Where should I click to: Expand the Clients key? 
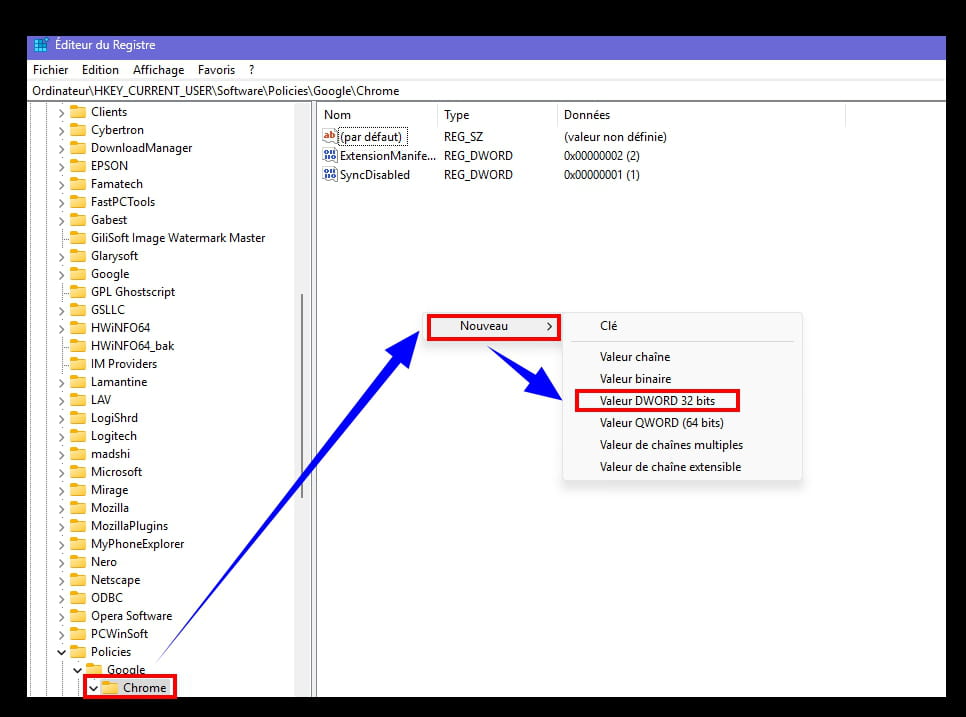tap(61, 113)
